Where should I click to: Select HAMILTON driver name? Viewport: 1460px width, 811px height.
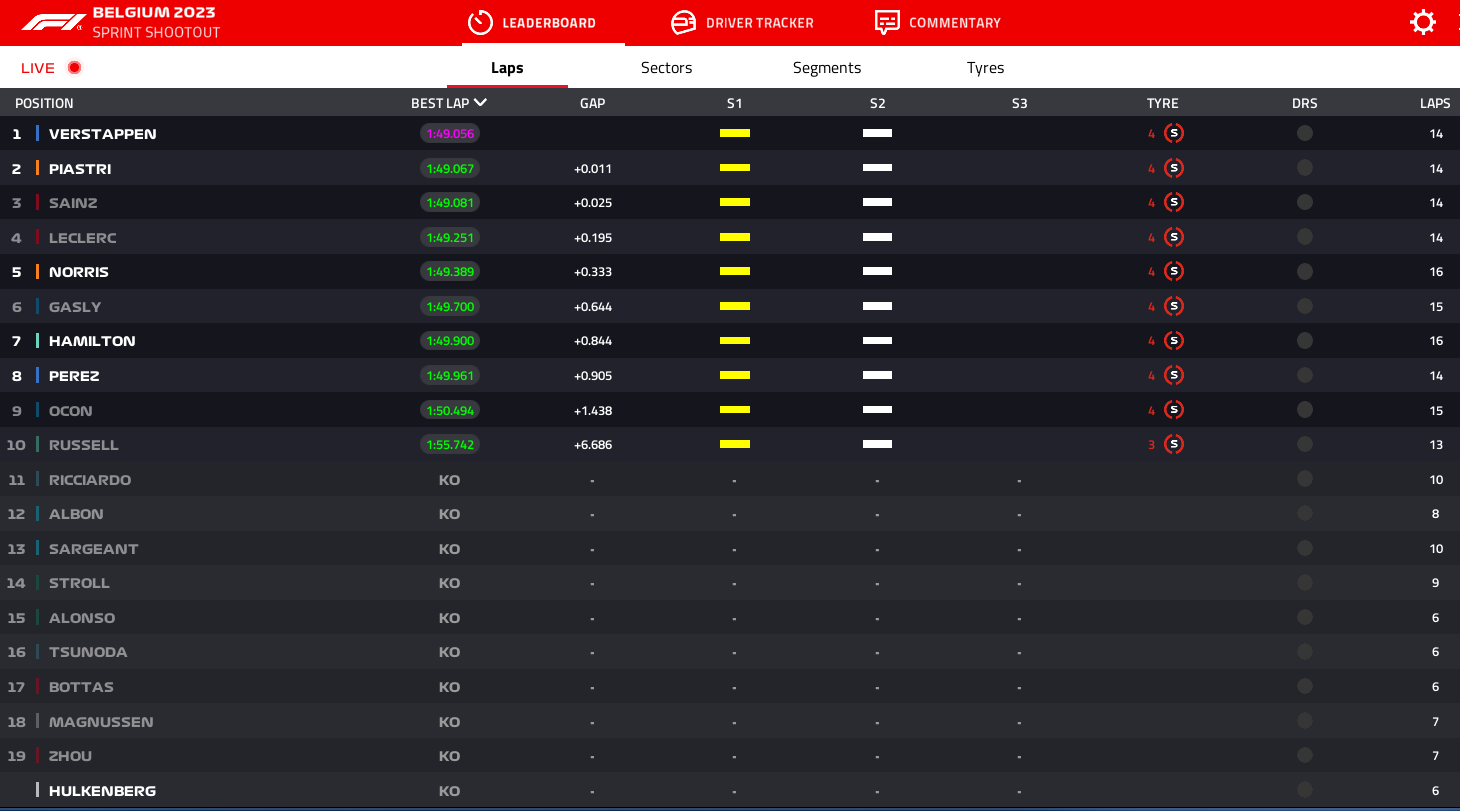(x=92, y=341)
